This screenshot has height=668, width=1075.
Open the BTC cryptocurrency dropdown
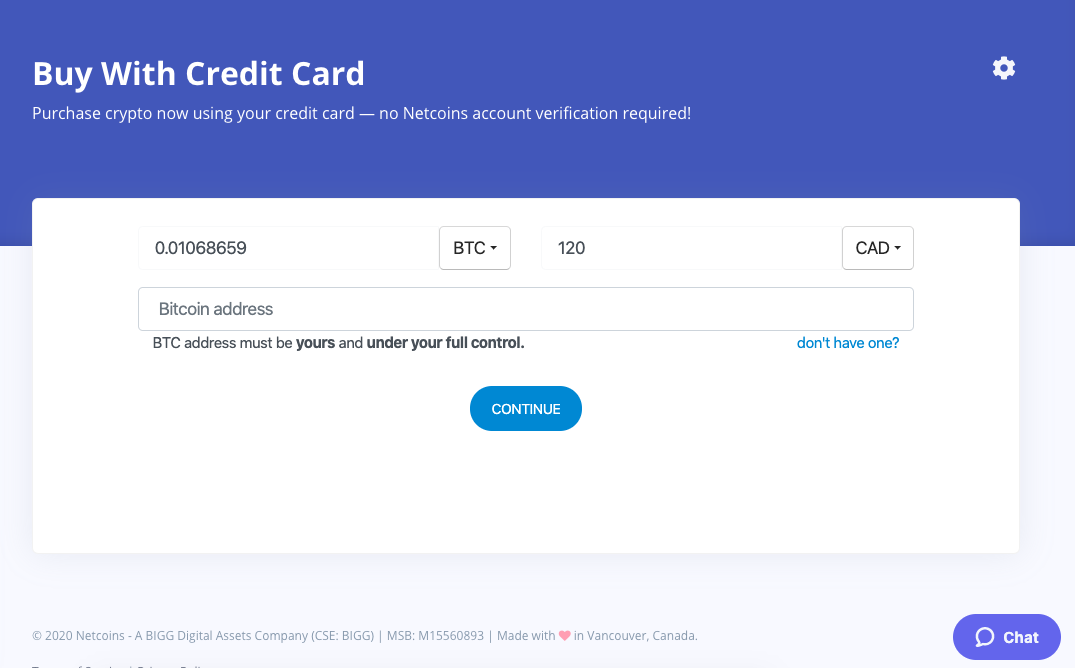474,248
